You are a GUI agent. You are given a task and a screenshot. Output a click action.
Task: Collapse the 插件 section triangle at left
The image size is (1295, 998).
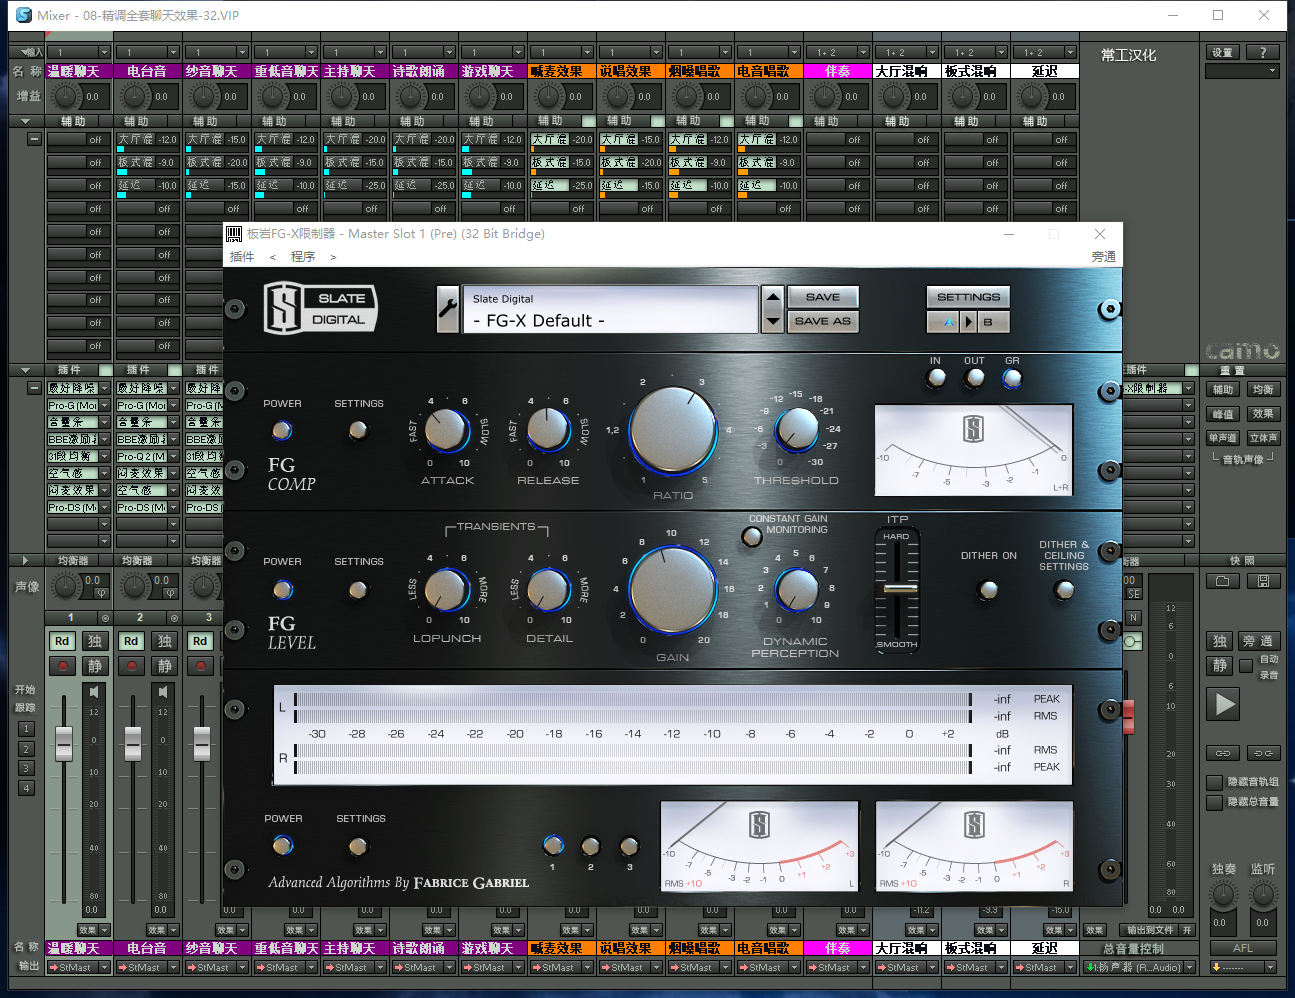(26, 369)
